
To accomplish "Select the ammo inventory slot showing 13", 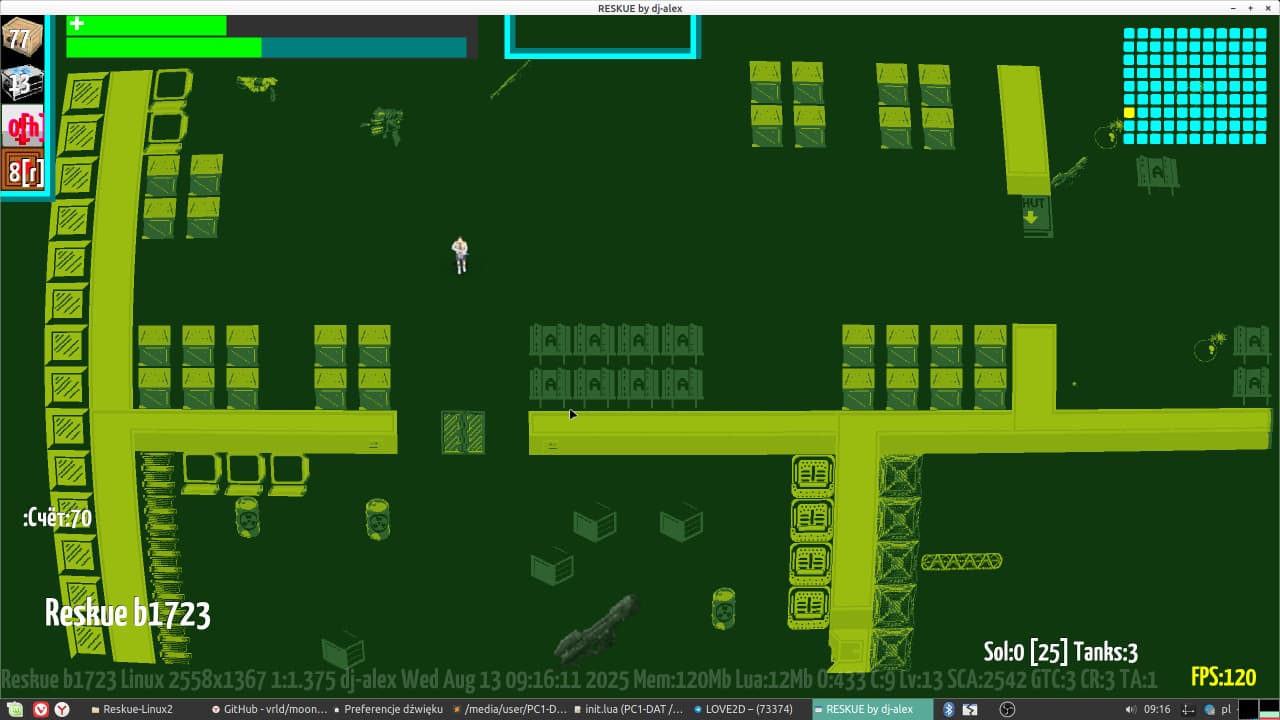I will [x=22, y=83].
